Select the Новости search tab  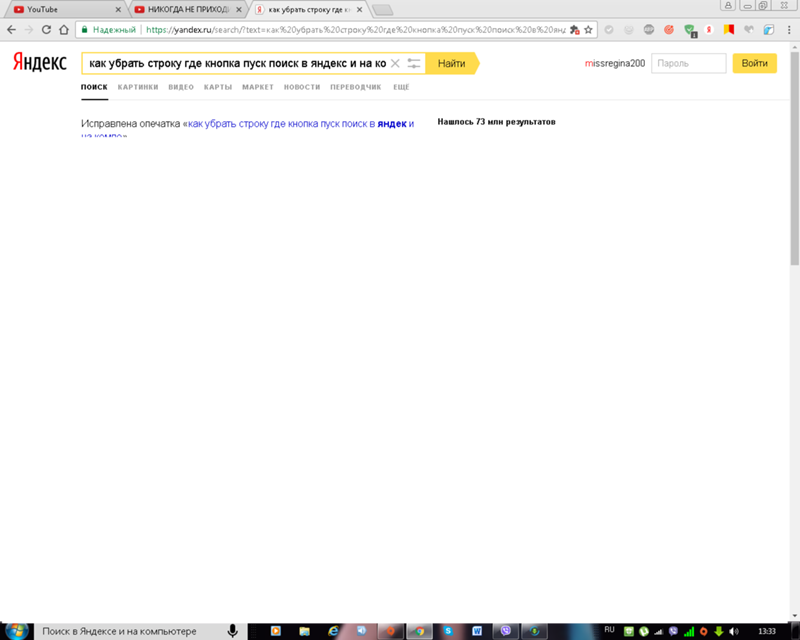pos(302,87)
